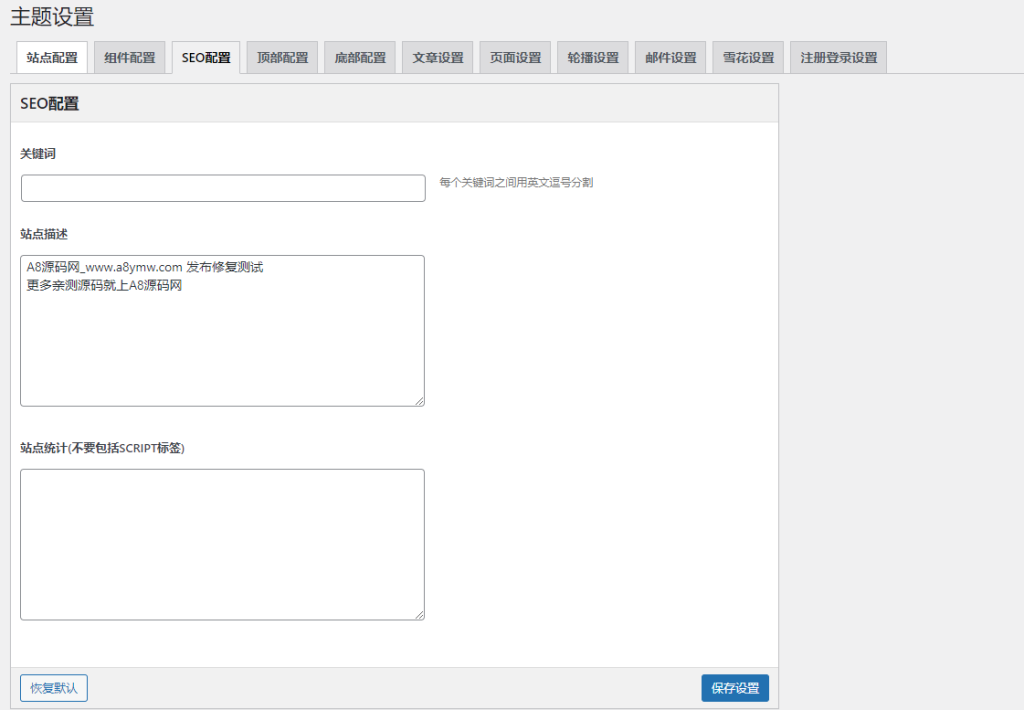The height and width of the screenshot is (710, 1024).
Task: Switch to the 站点配置 tab
Action: (52, 57)
